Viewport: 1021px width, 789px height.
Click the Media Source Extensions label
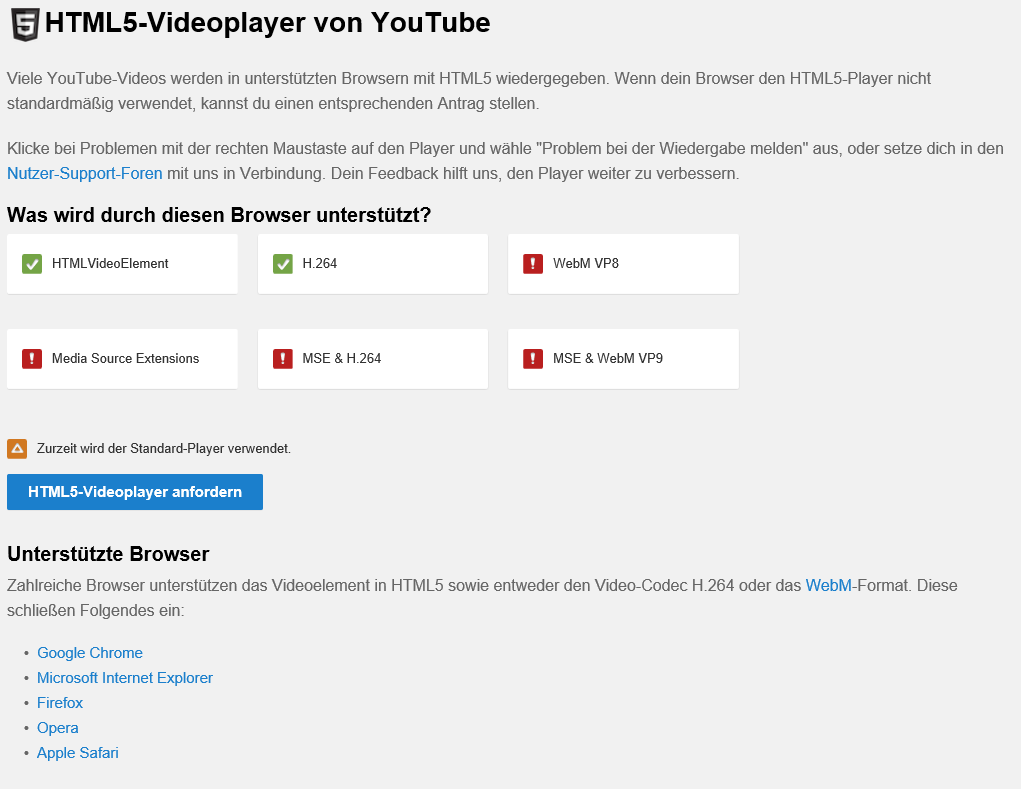coord(126,359)
